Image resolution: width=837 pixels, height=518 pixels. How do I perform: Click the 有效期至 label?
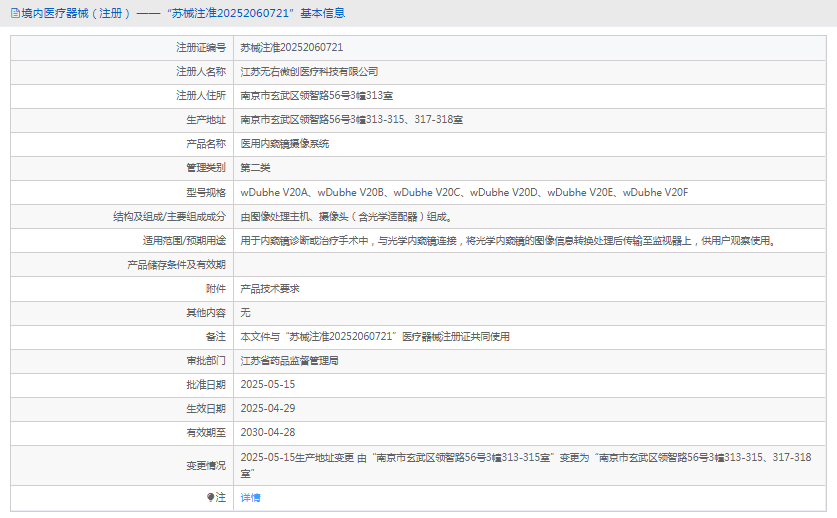coord(206,433)
